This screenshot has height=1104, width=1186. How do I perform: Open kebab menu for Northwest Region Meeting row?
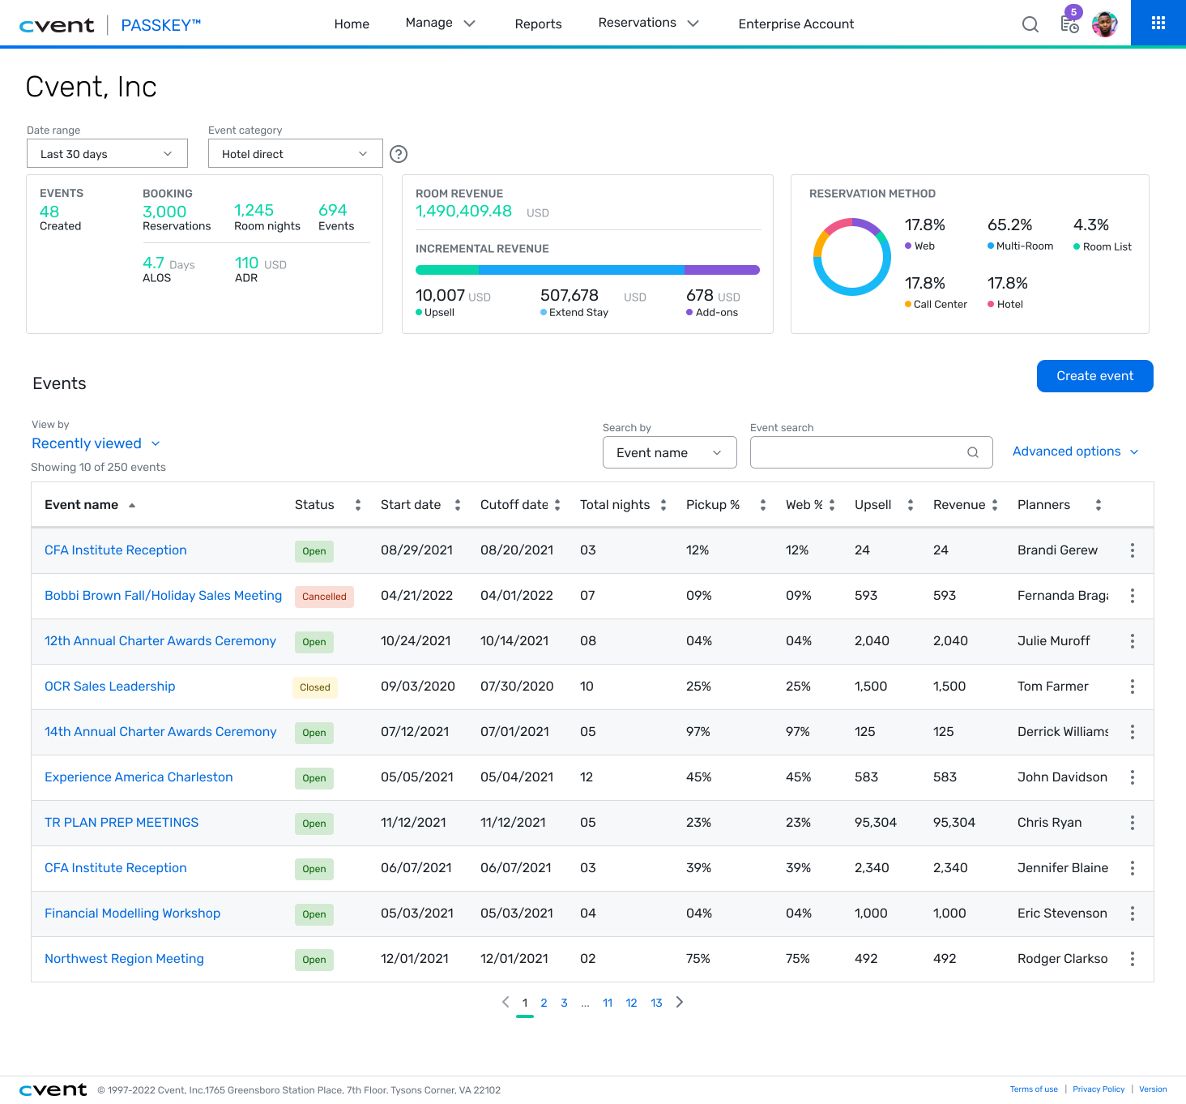pos(1132,959)
